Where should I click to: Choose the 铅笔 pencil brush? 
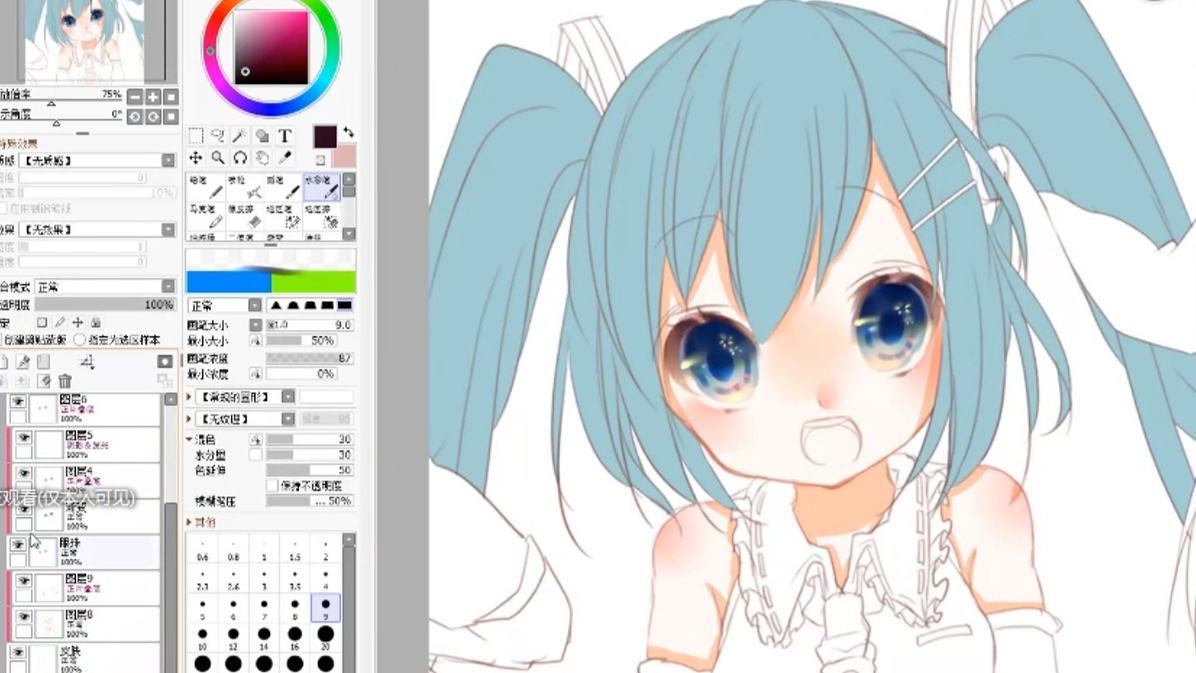[x=206, y=187]
